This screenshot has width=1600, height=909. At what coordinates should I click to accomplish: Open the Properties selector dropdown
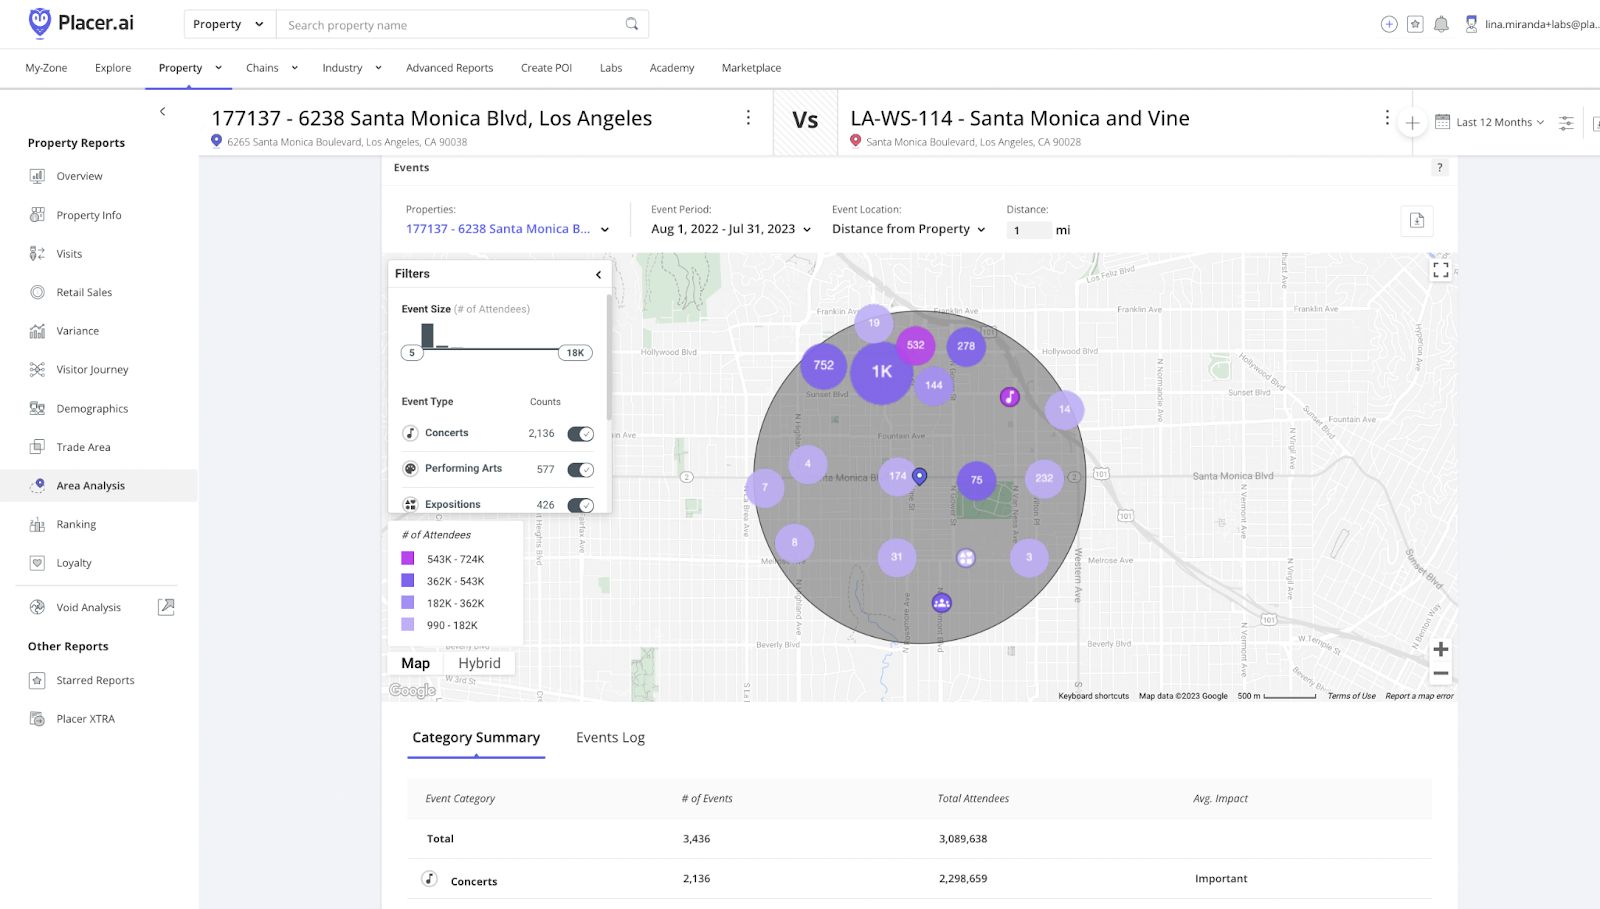coord(507,229)
